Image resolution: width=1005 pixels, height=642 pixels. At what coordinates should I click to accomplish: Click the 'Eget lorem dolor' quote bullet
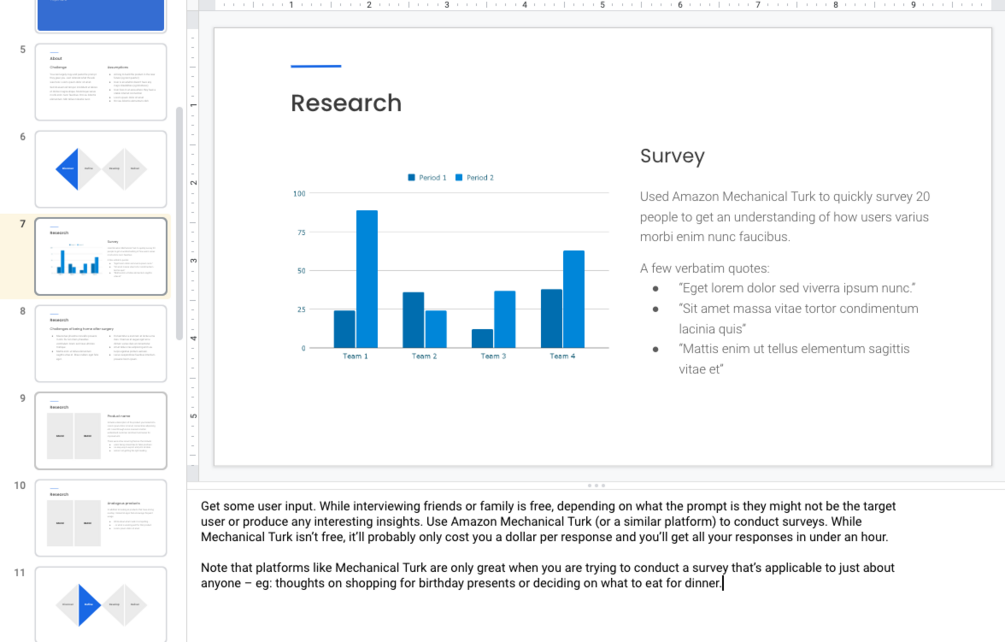point(797,288)
